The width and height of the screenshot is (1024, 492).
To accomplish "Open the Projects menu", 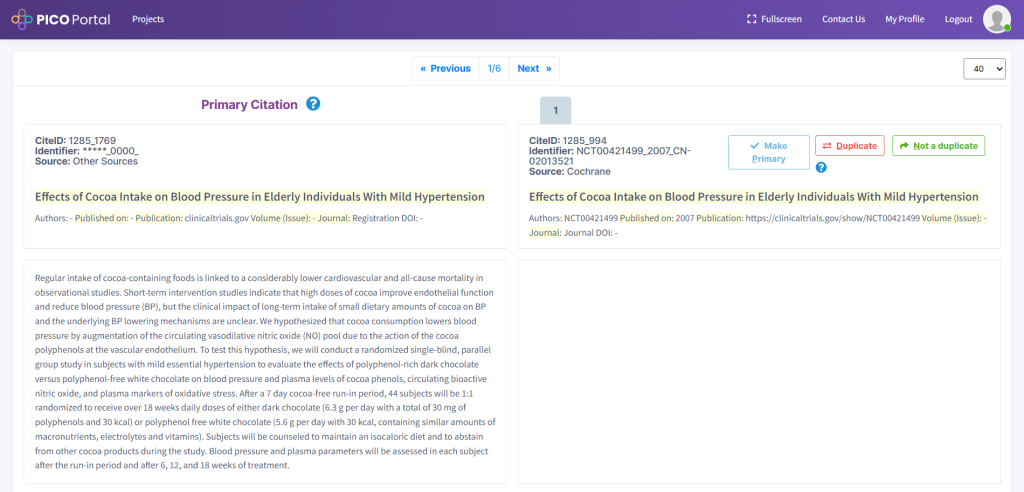I will point(148,19).
